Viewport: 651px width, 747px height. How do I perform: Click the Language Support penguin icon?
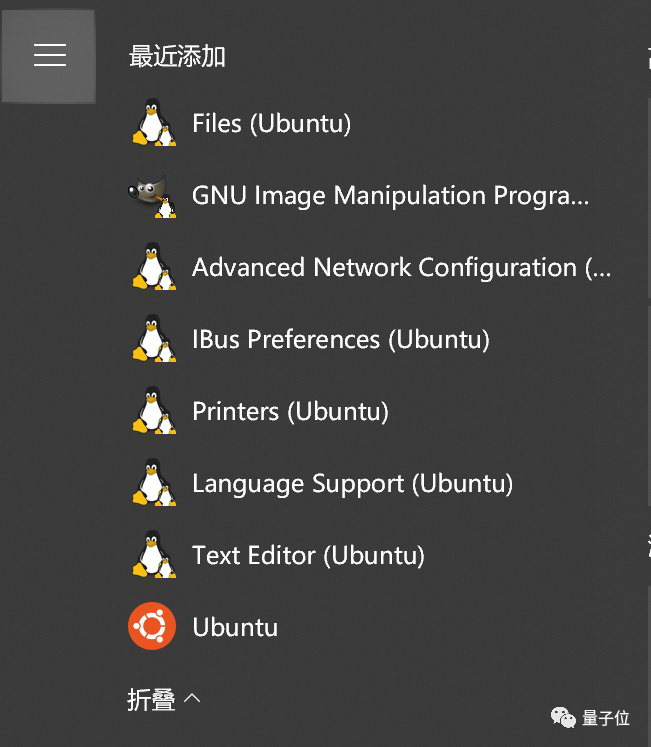153,484
